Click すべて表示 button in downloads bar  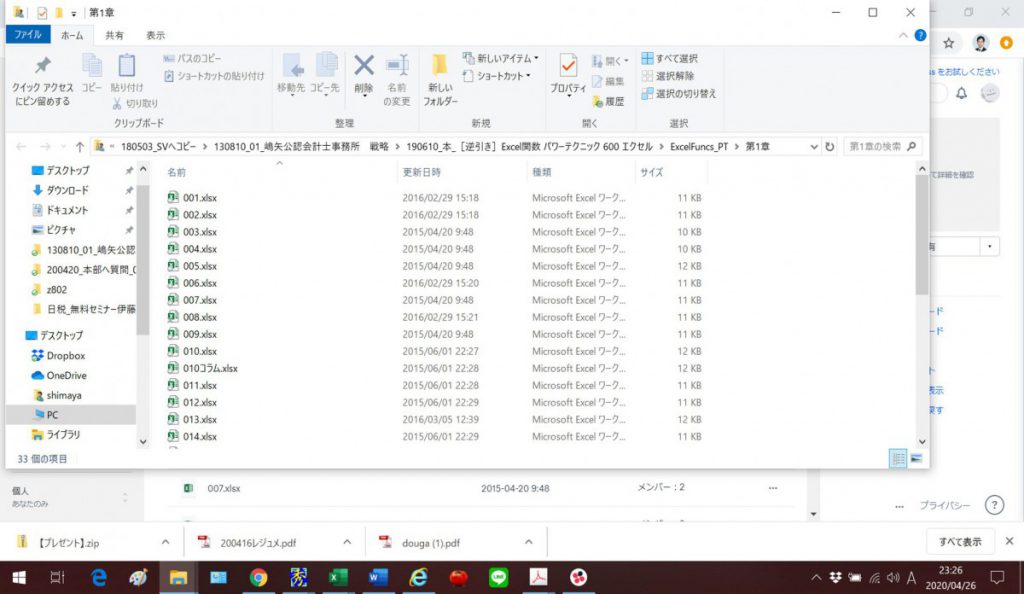click(960, 542)
